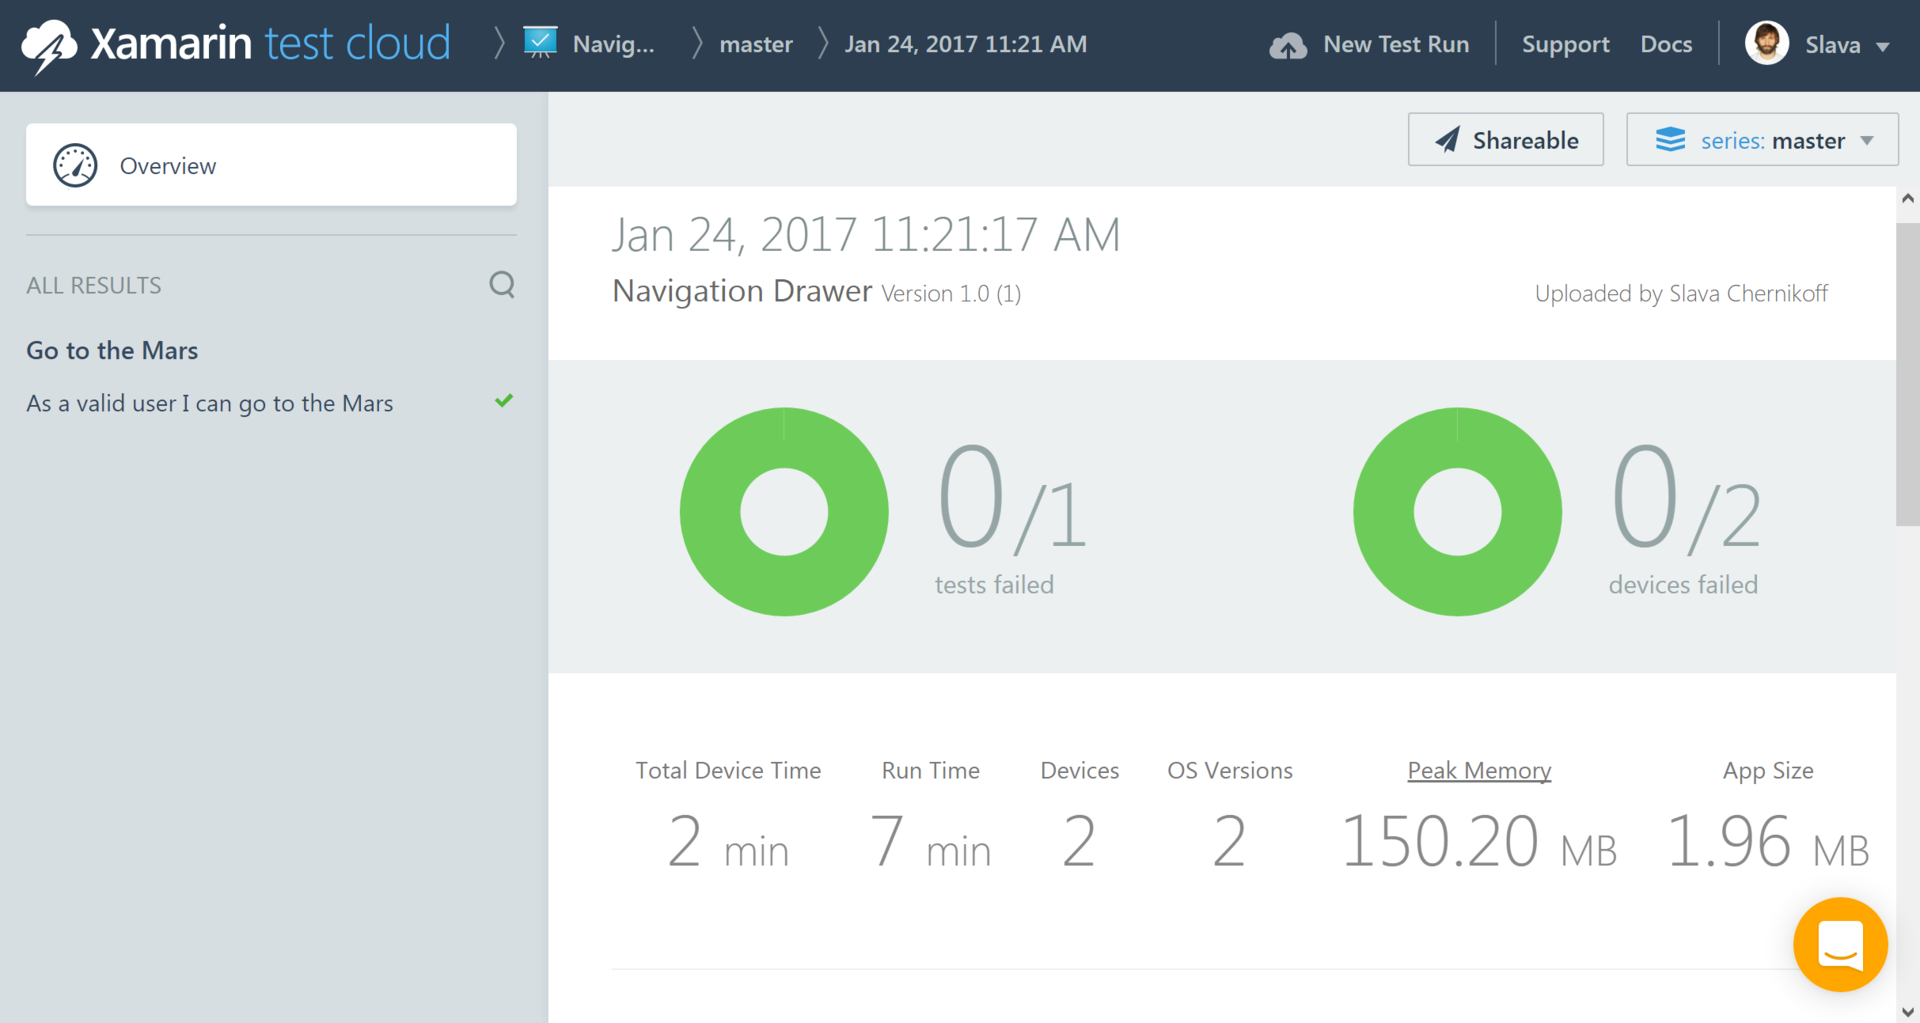1920x1023 pixels.
Task: Open the series: master dropdown
Action: [1762, 139]
